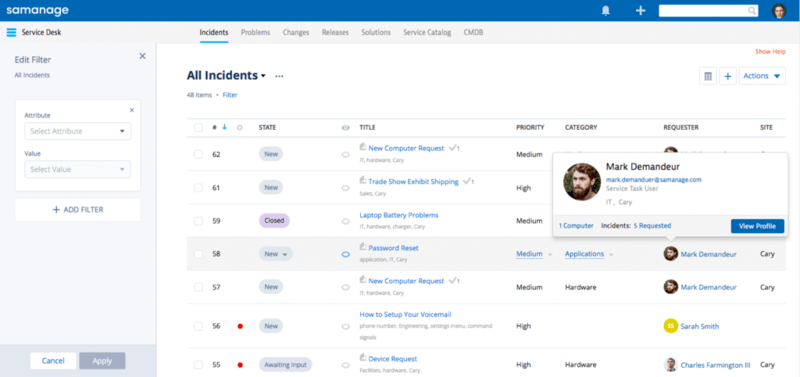Open Laptop Battery Problems incident
800x377 pixels.
[x=399, y=215]
